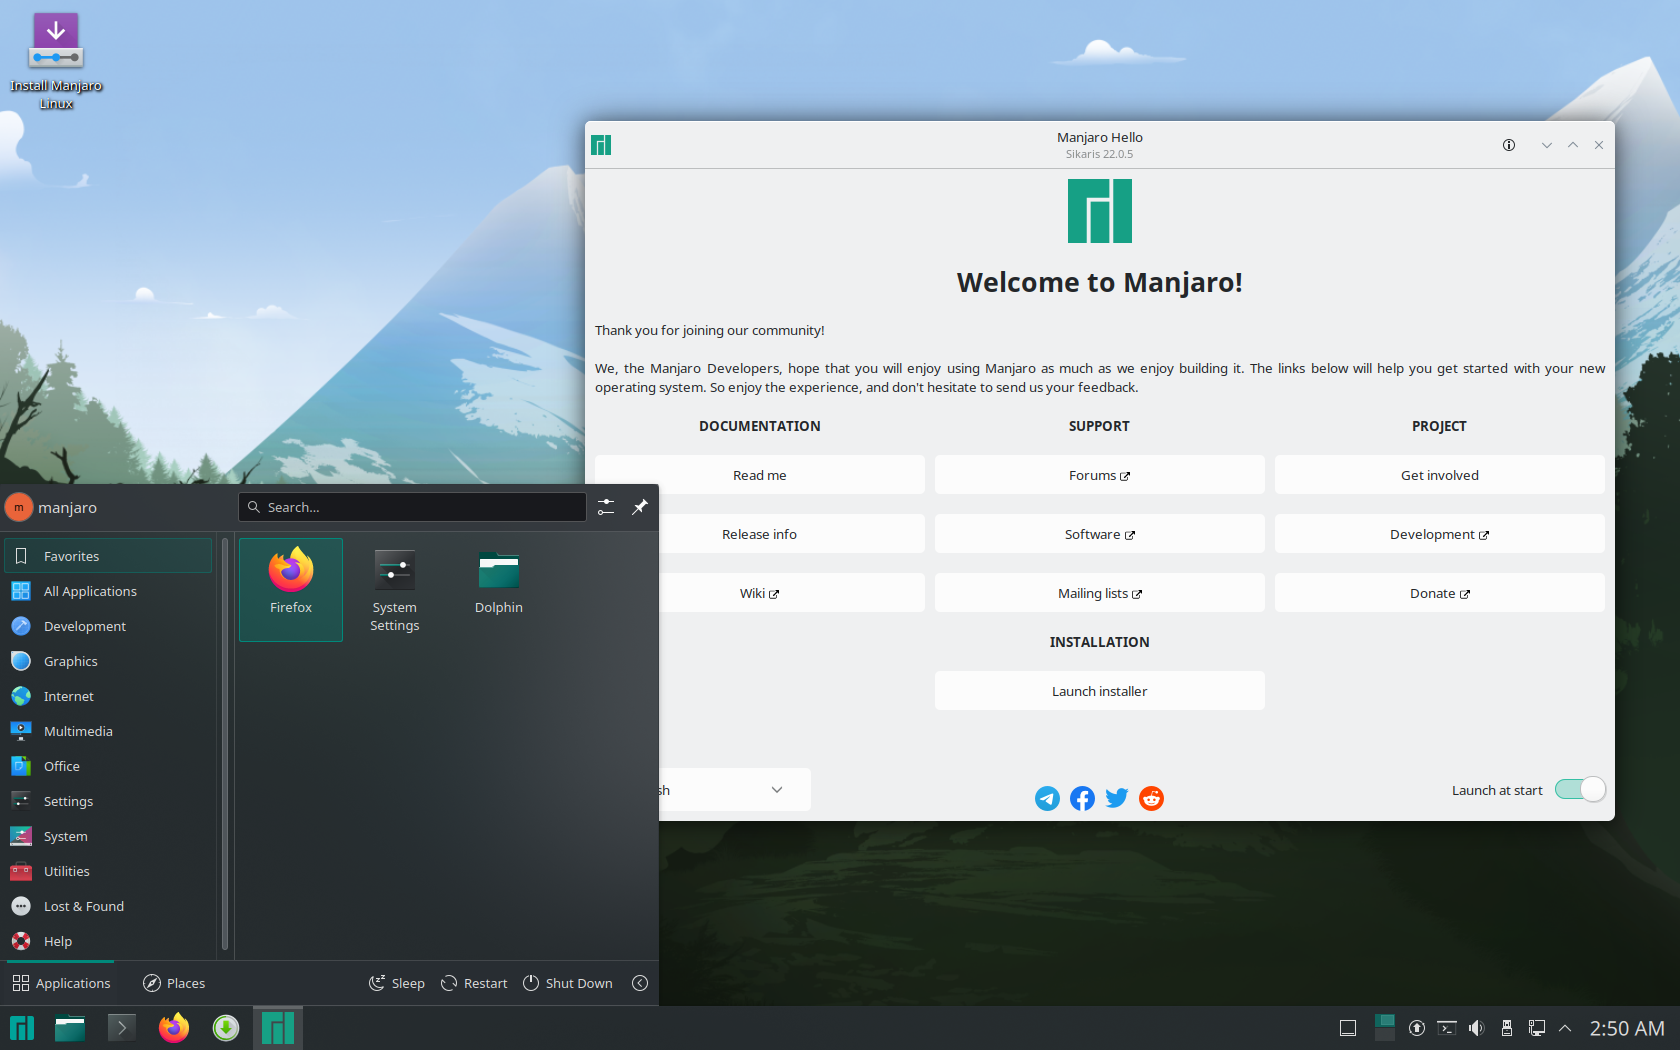Open Dolphin file manager in taskbar

click(x=70, y=1028)
